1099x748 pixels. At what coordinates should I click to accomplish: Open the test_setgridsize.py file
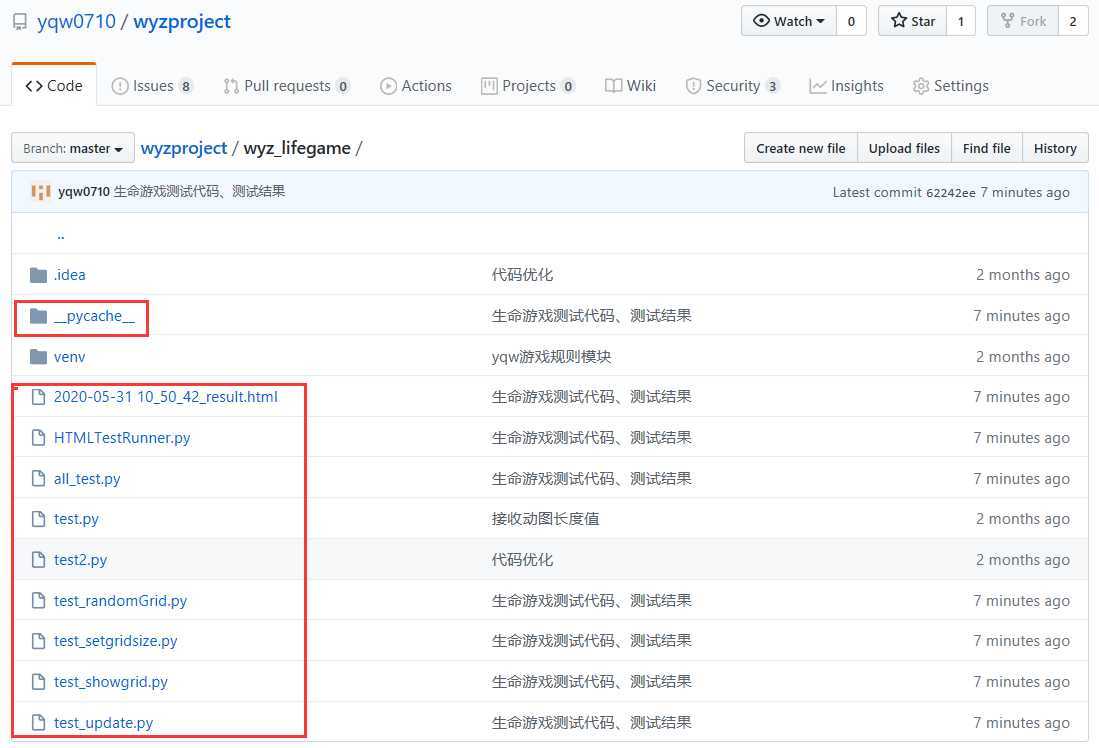click(x=116, y=641)
